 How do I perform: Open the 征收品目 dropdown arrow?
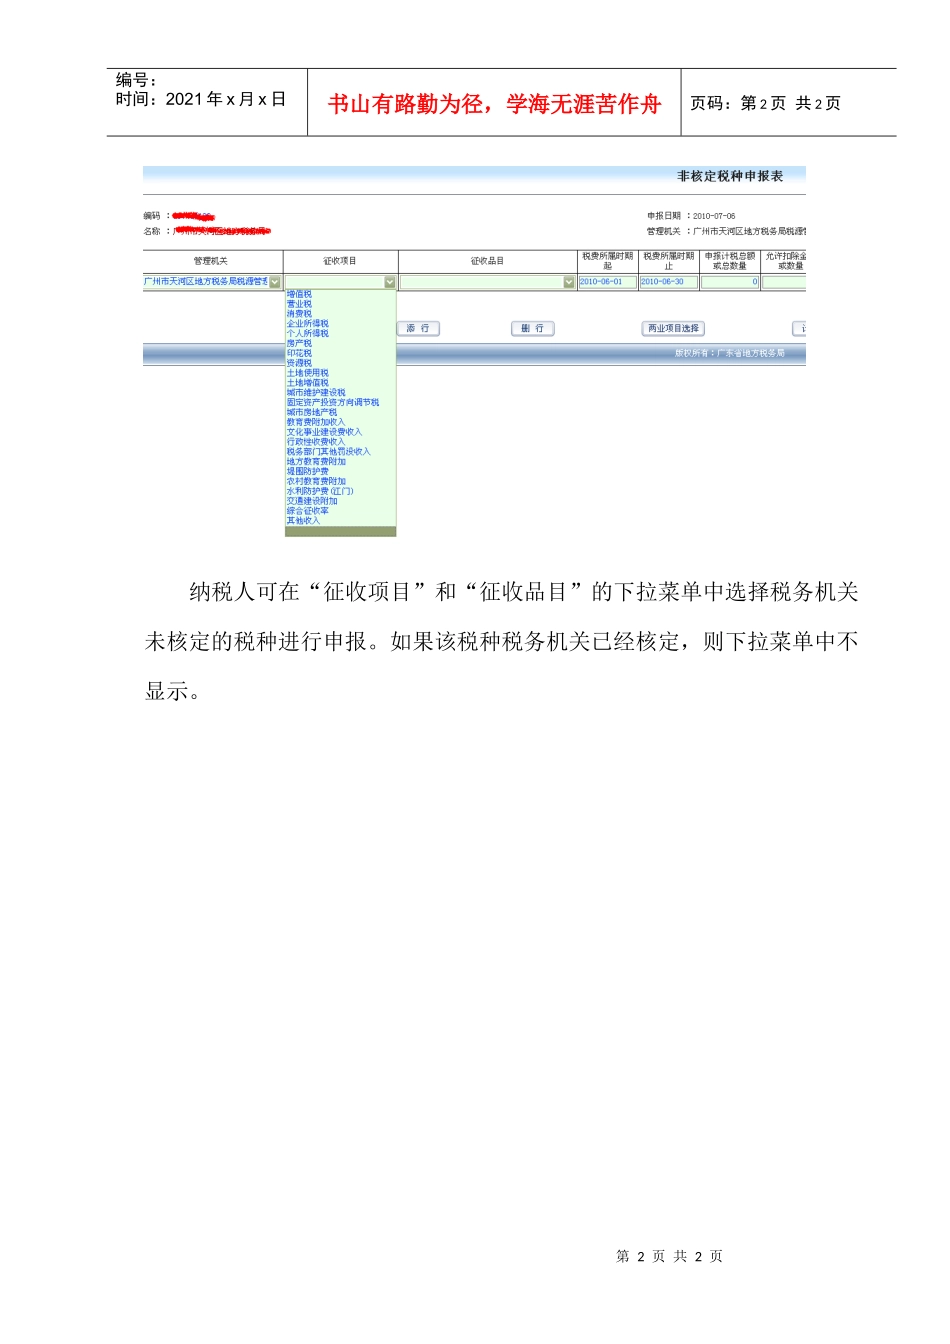click(x=569, y=282)
